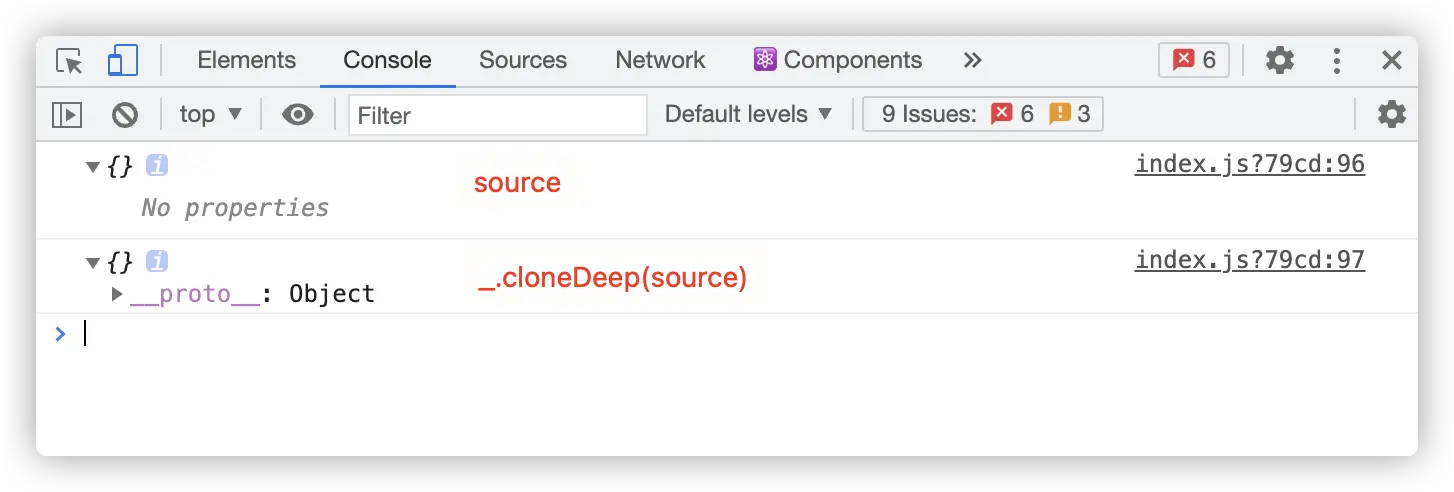Expand the __proto__ Object property
This screenshot has width=1454, height=492.
pyautogui.click(x=117, y=294)
